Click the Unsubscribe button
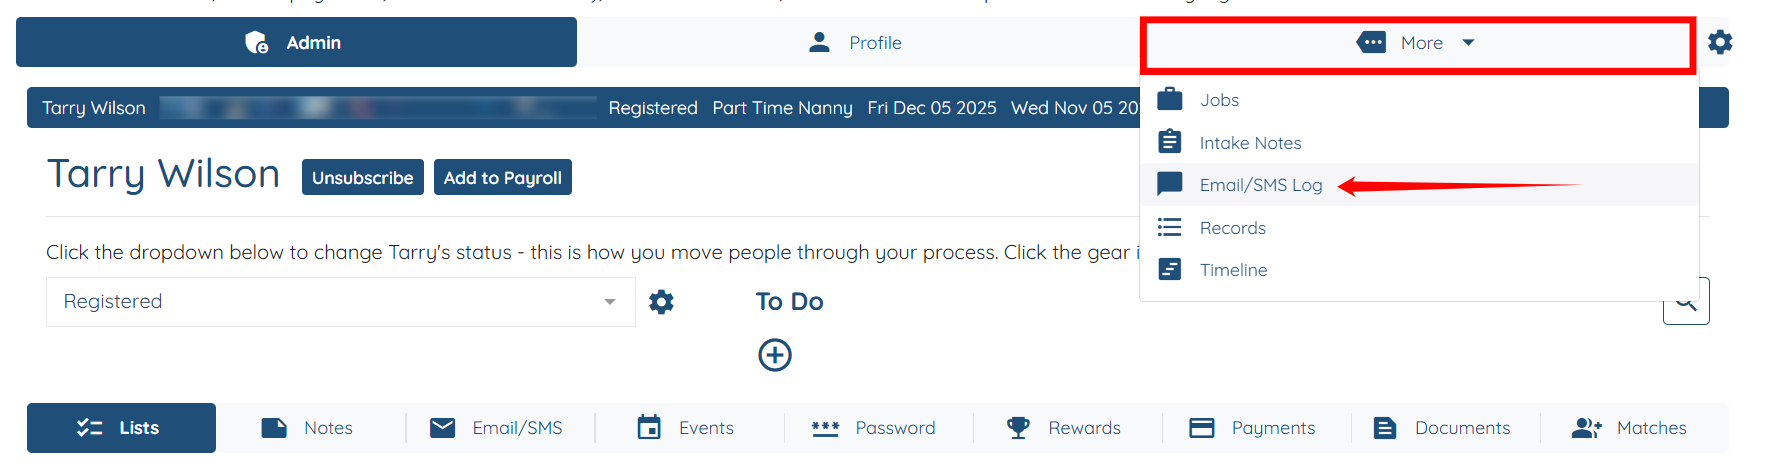The width and height of the screenshot is (1770, 468). point(362,178)
